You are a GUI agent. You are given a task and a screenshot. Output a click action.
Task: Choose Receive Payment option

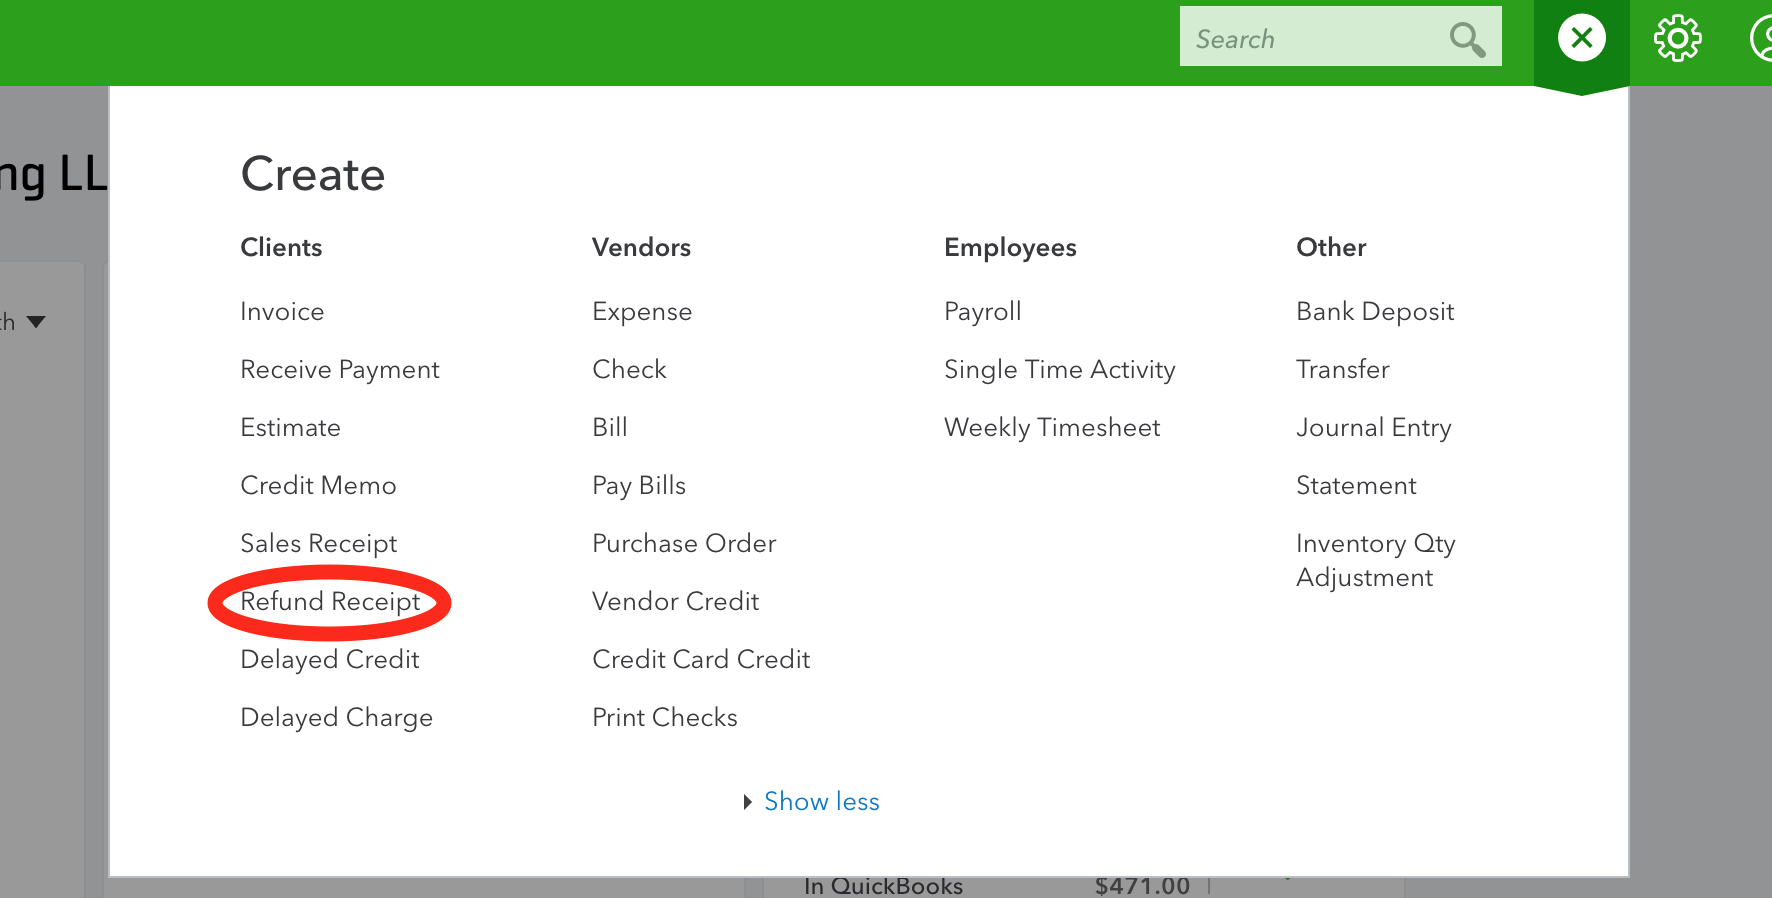coord(340,369)
